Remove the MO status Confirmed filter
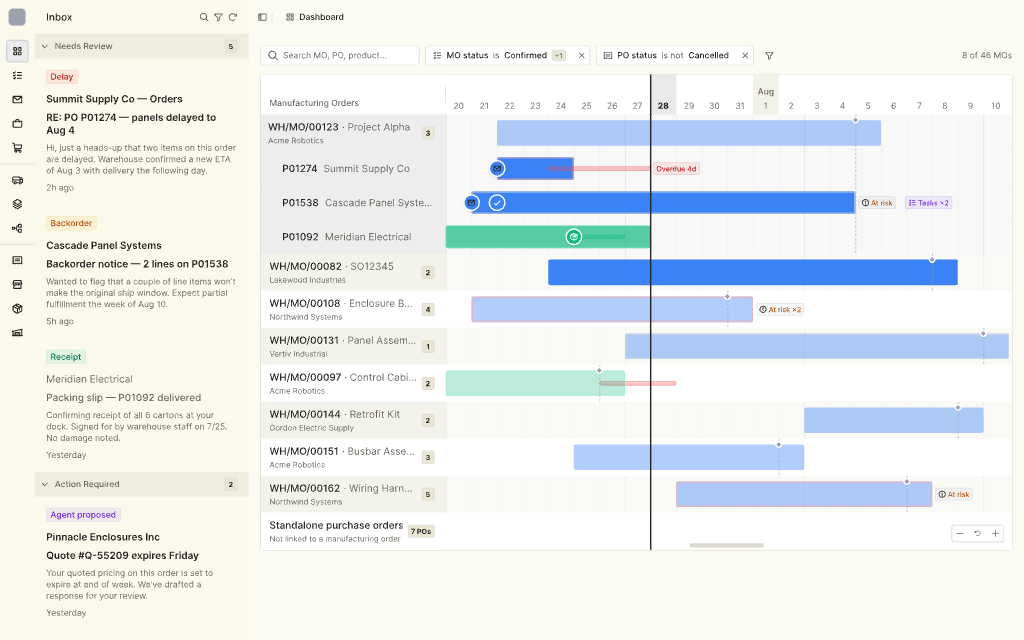 (x=581, y=56)
